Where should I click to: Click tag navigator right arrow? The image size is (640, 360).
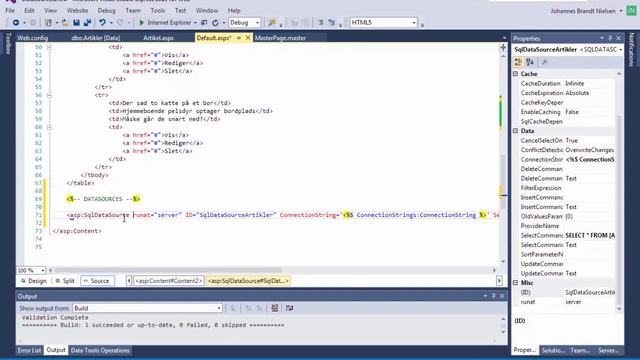pos(500,281)
